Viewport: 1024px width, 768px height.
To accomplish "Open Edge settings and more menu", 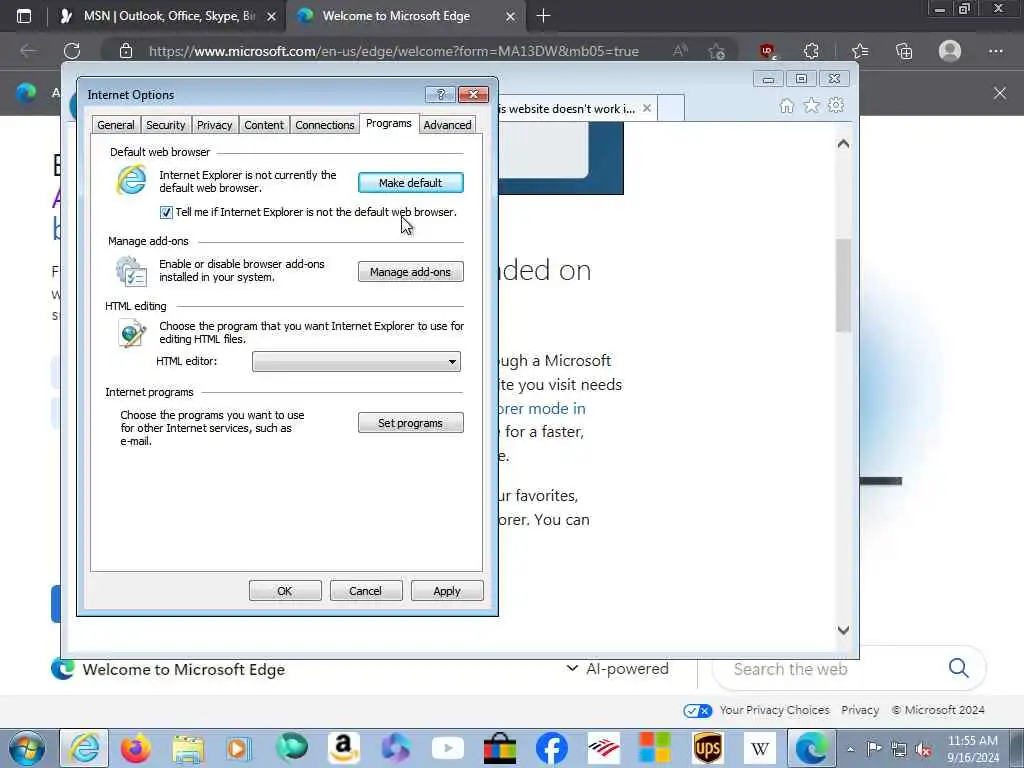I will [995, 51].
